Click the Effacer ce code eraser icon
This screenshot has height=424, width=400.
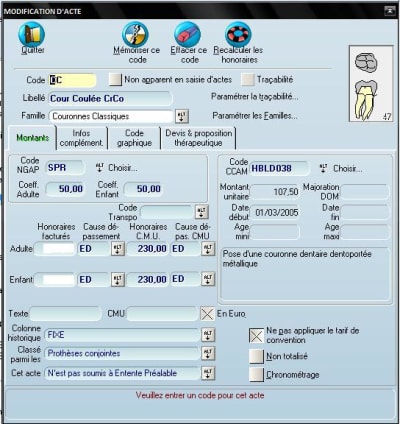pyautogui.click(x=187, y=35)
